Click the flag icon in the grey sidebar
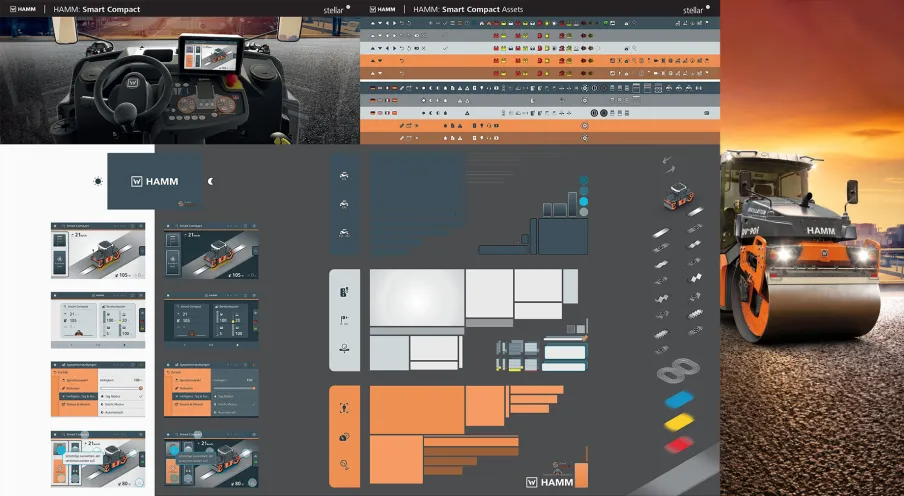The image size is (904, 496). coord(344,320)
